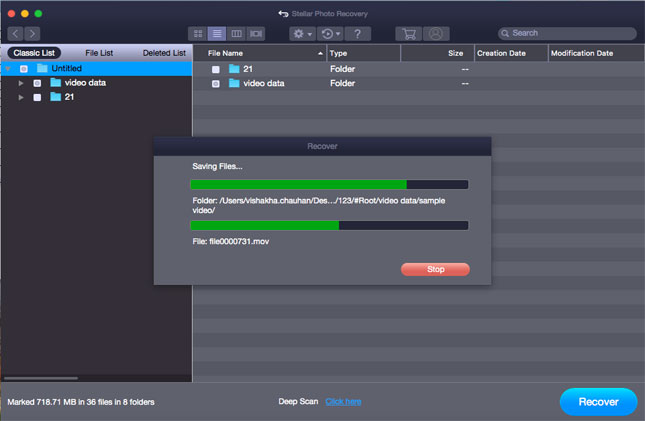The width and height of the screenshot is (645, 421).
Task: Stop the file saving process
Action: [x=435, y=269]
